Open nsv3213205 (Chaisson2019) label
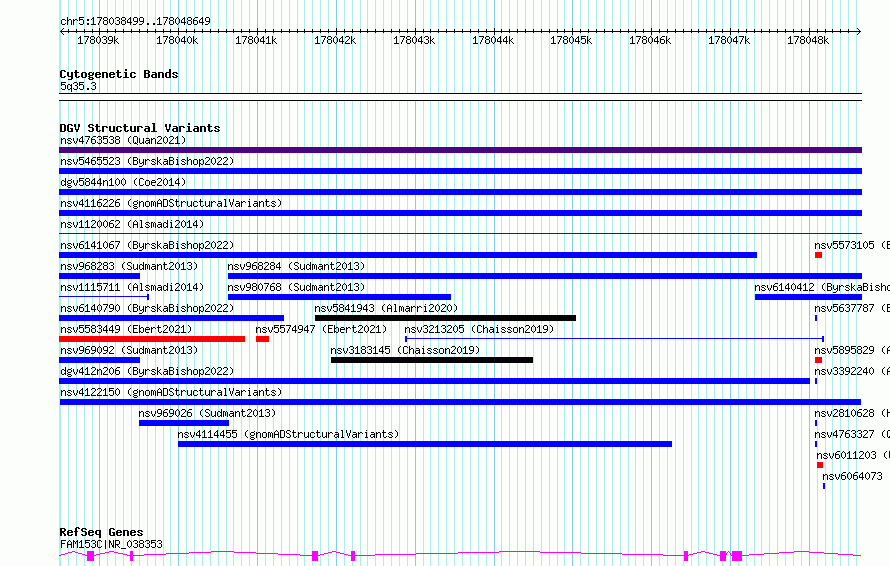This screenshot has width=890, height=566. coord(479,329)
